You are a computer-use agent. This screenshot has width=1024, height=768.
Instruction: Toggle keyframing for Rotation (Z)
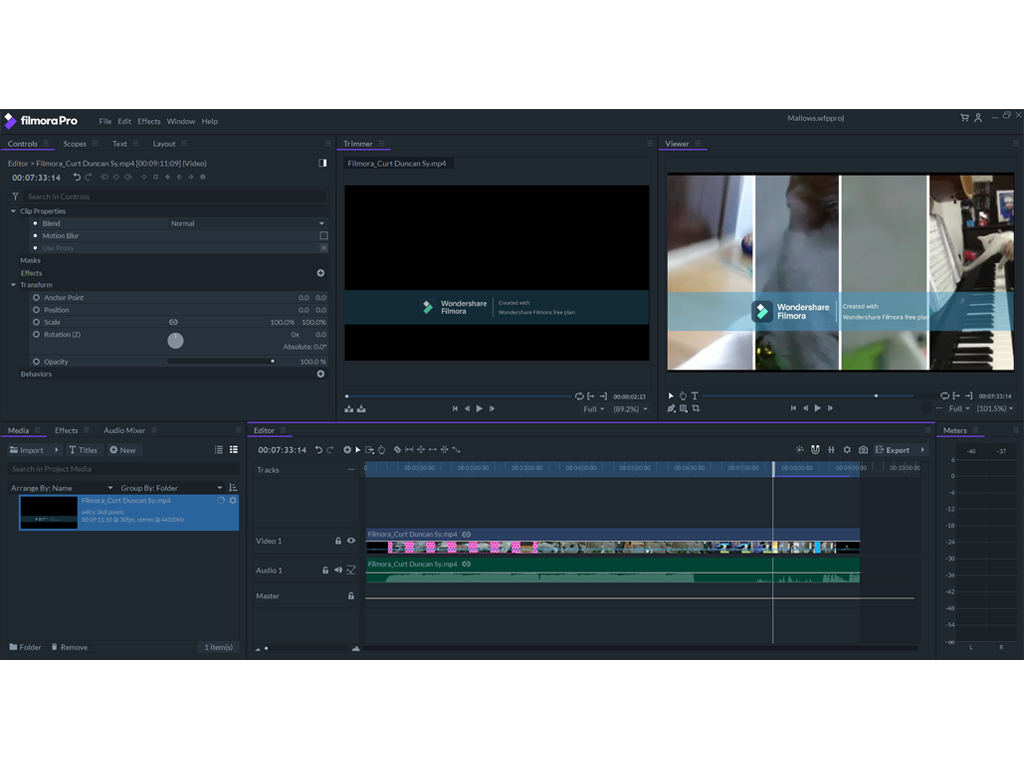pos(37,334)
